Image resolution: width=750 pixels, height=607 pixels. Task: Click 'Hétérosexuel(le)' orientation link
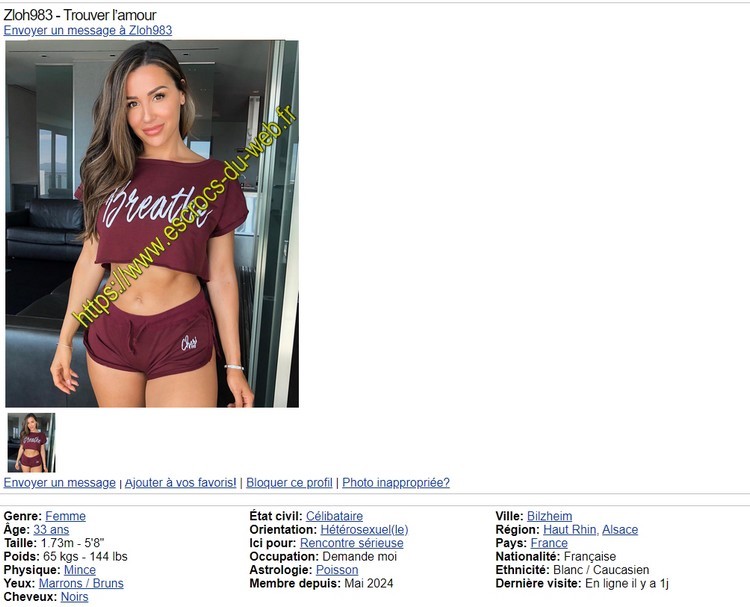coord(364,530)
